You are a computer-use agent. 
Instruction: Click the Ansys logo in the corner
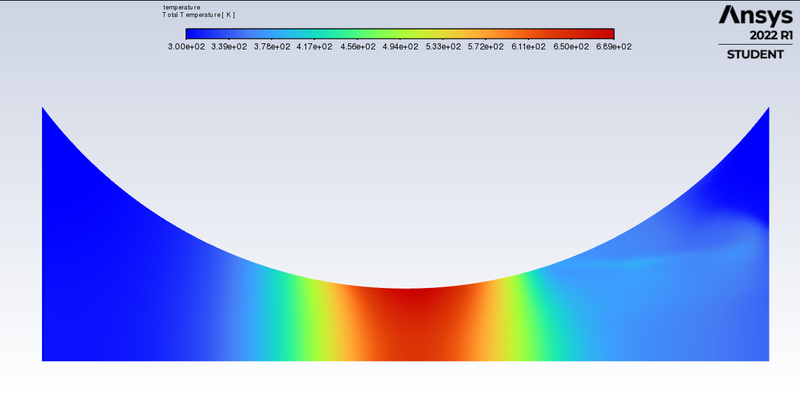click(x=756, y=16)
